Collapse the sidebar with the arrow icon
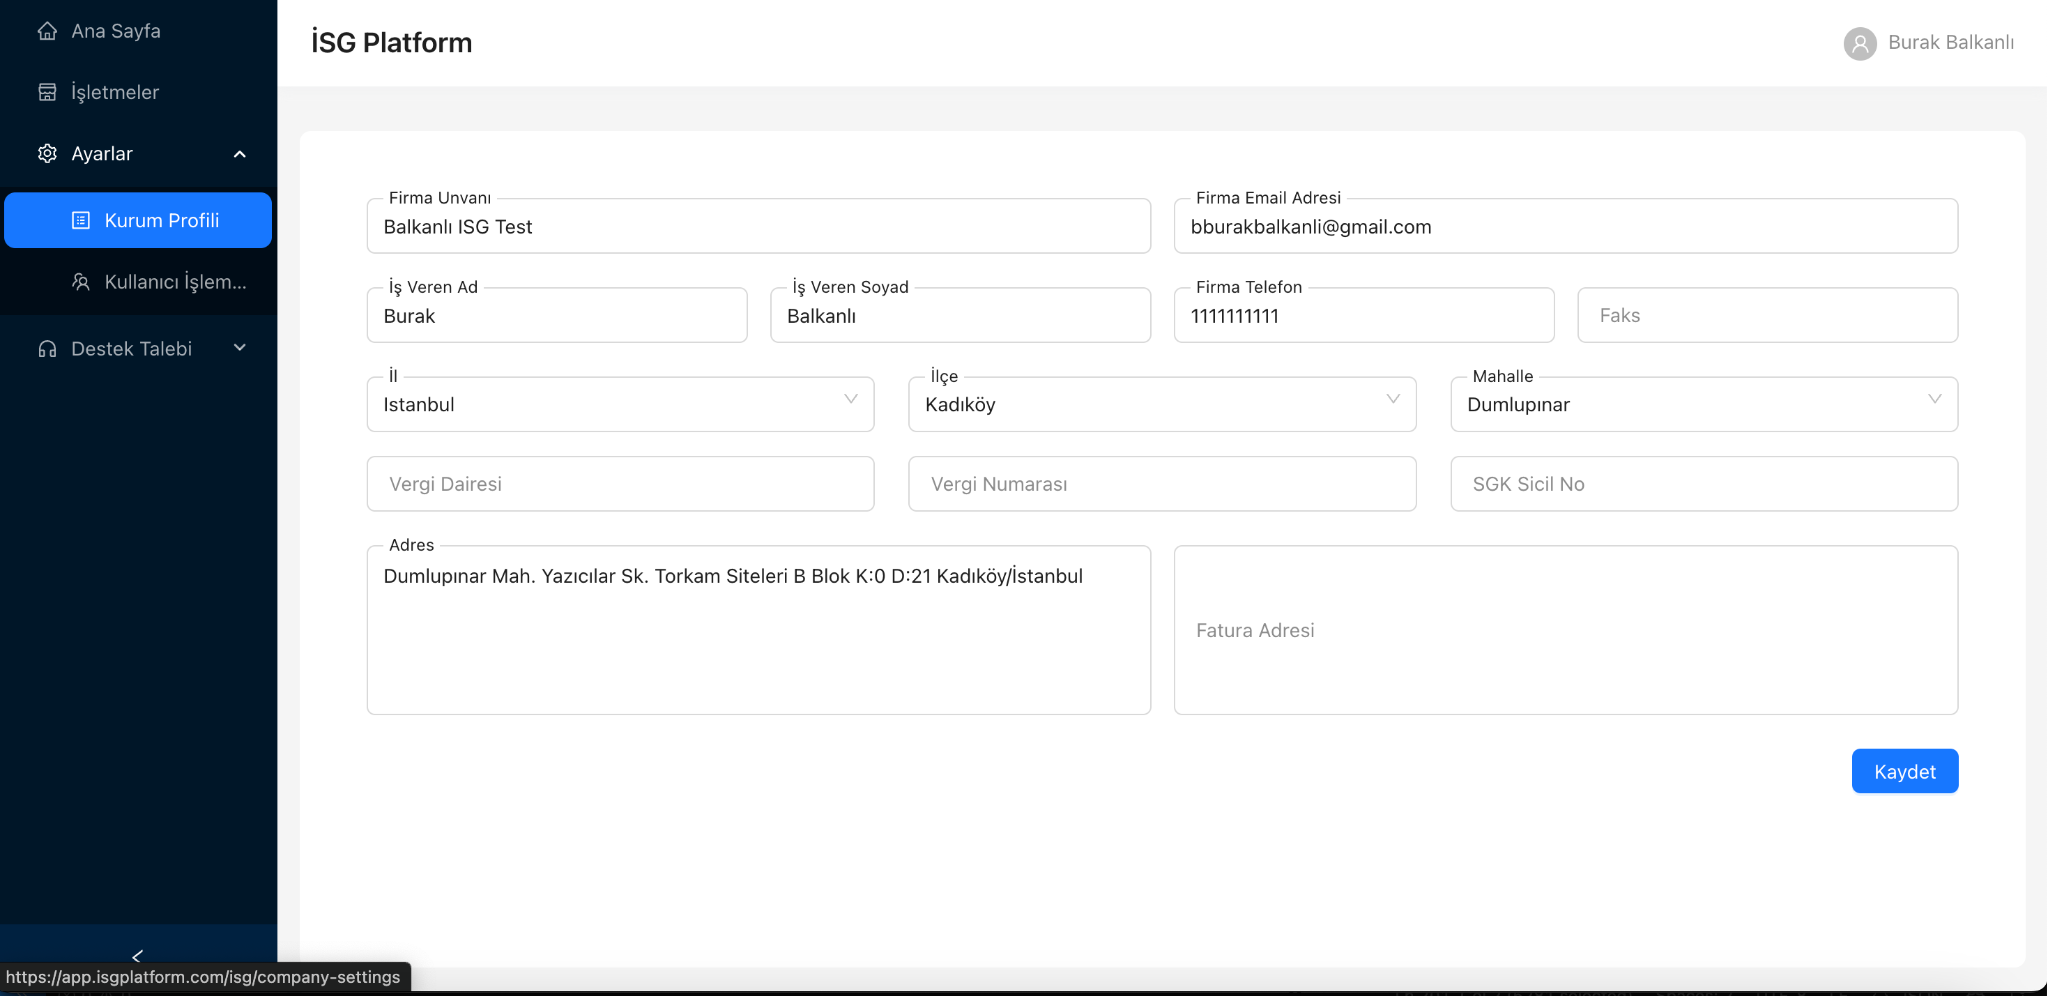The width and height of the screenshot is (2047, 996). tap(138, 956)
